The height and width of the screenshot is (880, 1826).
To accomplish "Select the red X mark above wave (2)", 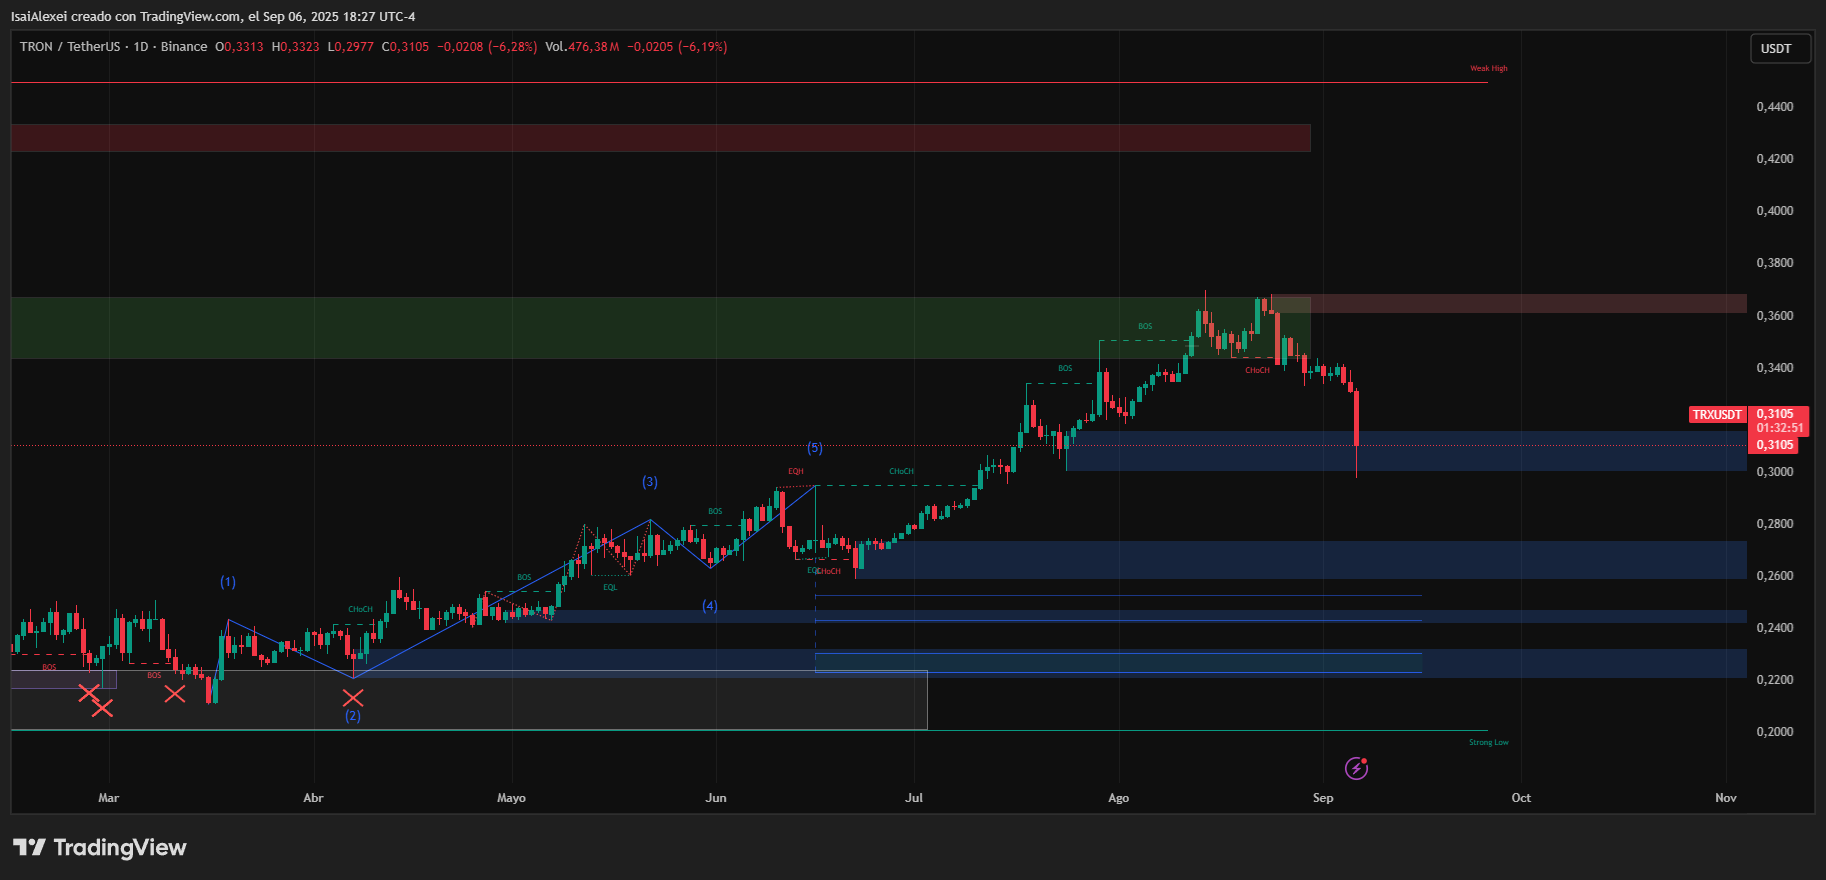I will click(353, 697).
